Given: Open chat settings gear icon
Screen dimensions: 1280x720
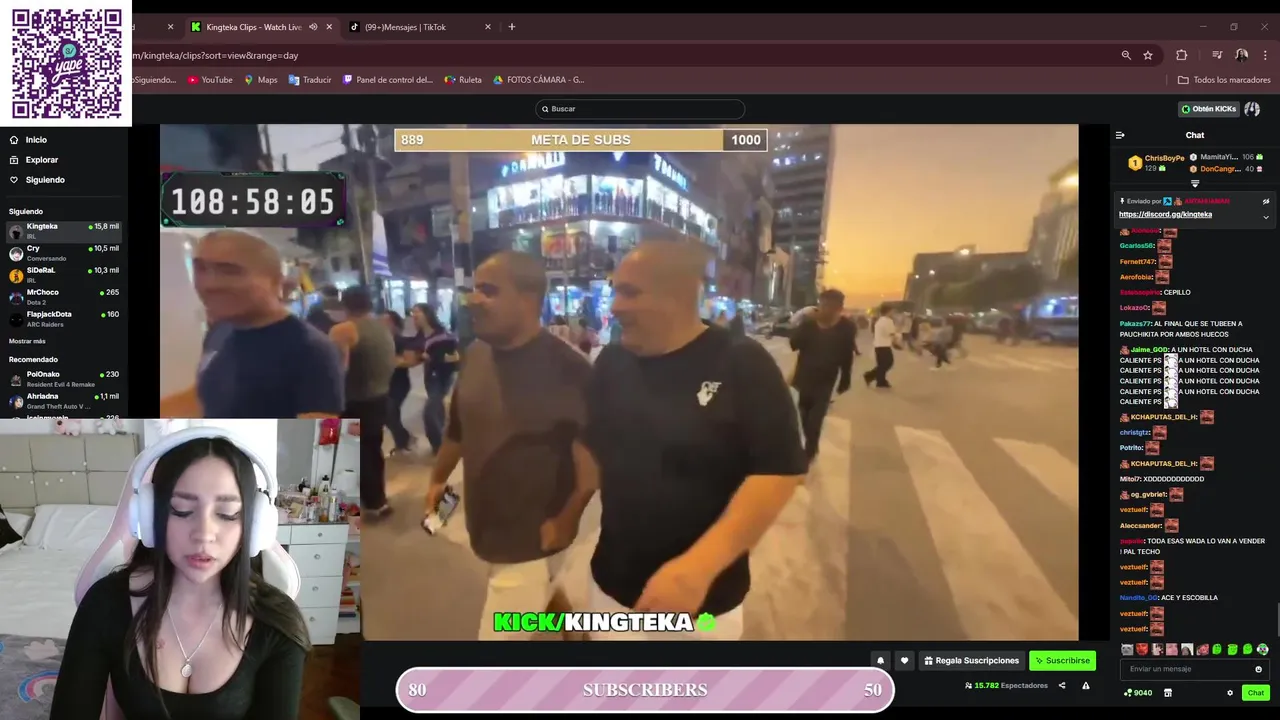Looking at the screenshot, I should (x=1230, y=693).
